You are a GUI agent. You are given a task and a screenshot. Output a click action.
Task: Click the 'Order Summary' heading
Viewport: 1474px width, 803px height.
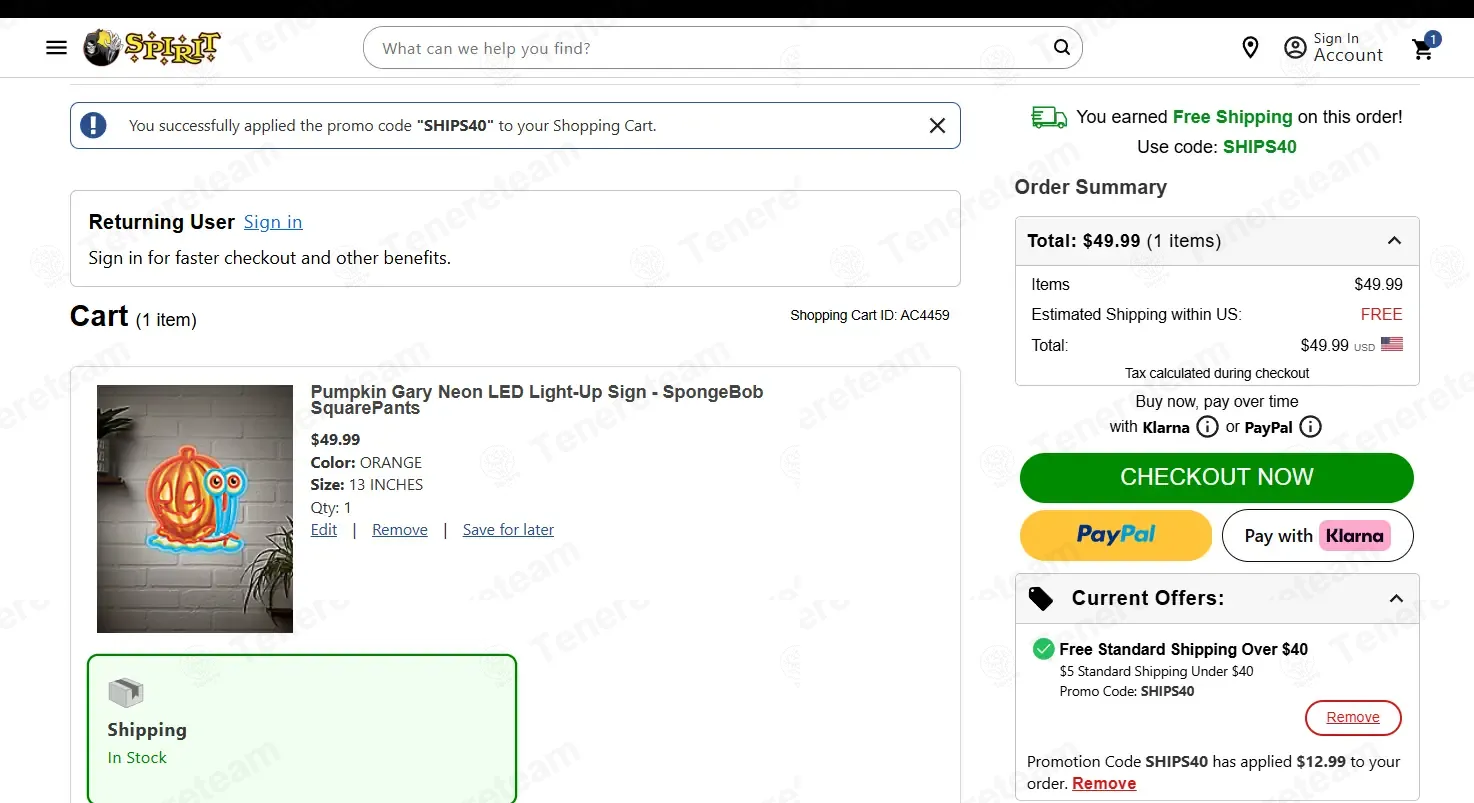(x=1091, y=187)
